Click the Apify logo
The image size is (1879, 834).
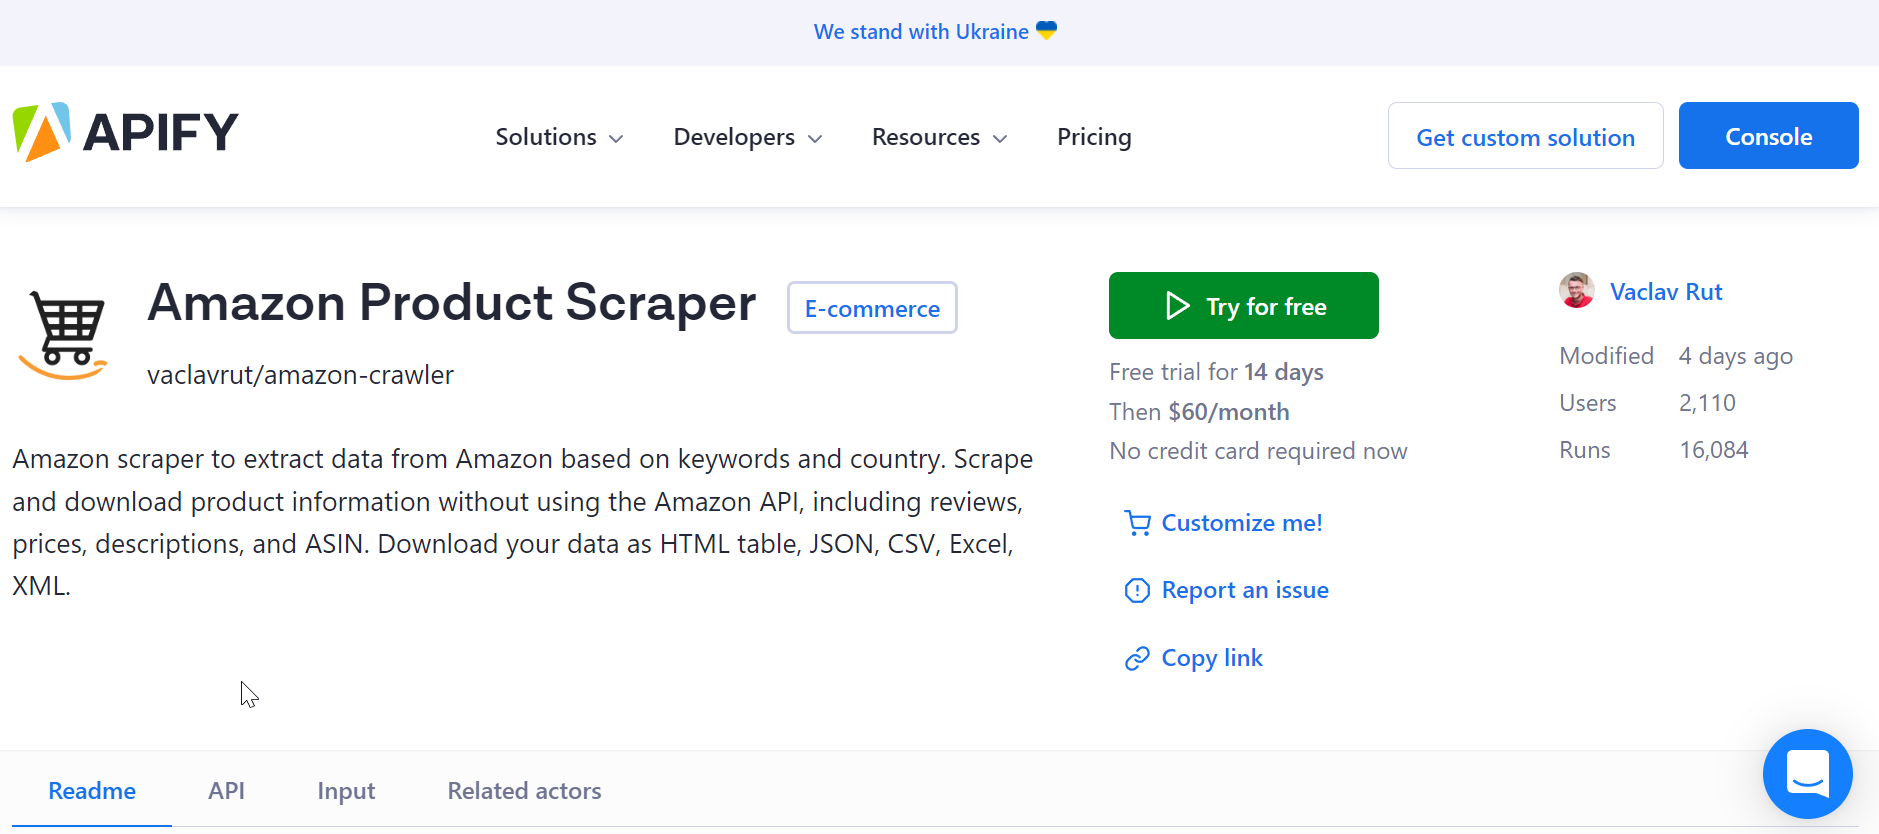(125, 132)
